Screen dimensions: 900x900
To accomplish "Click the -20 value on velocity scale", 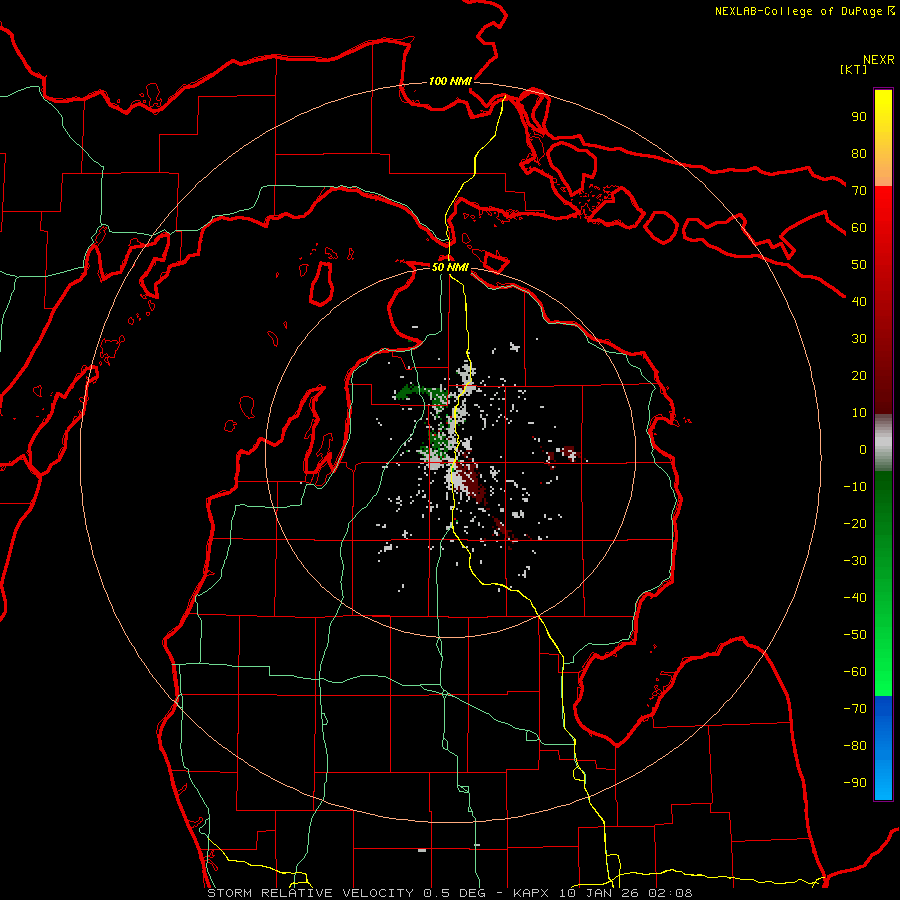I will click(x=855, y=523).
